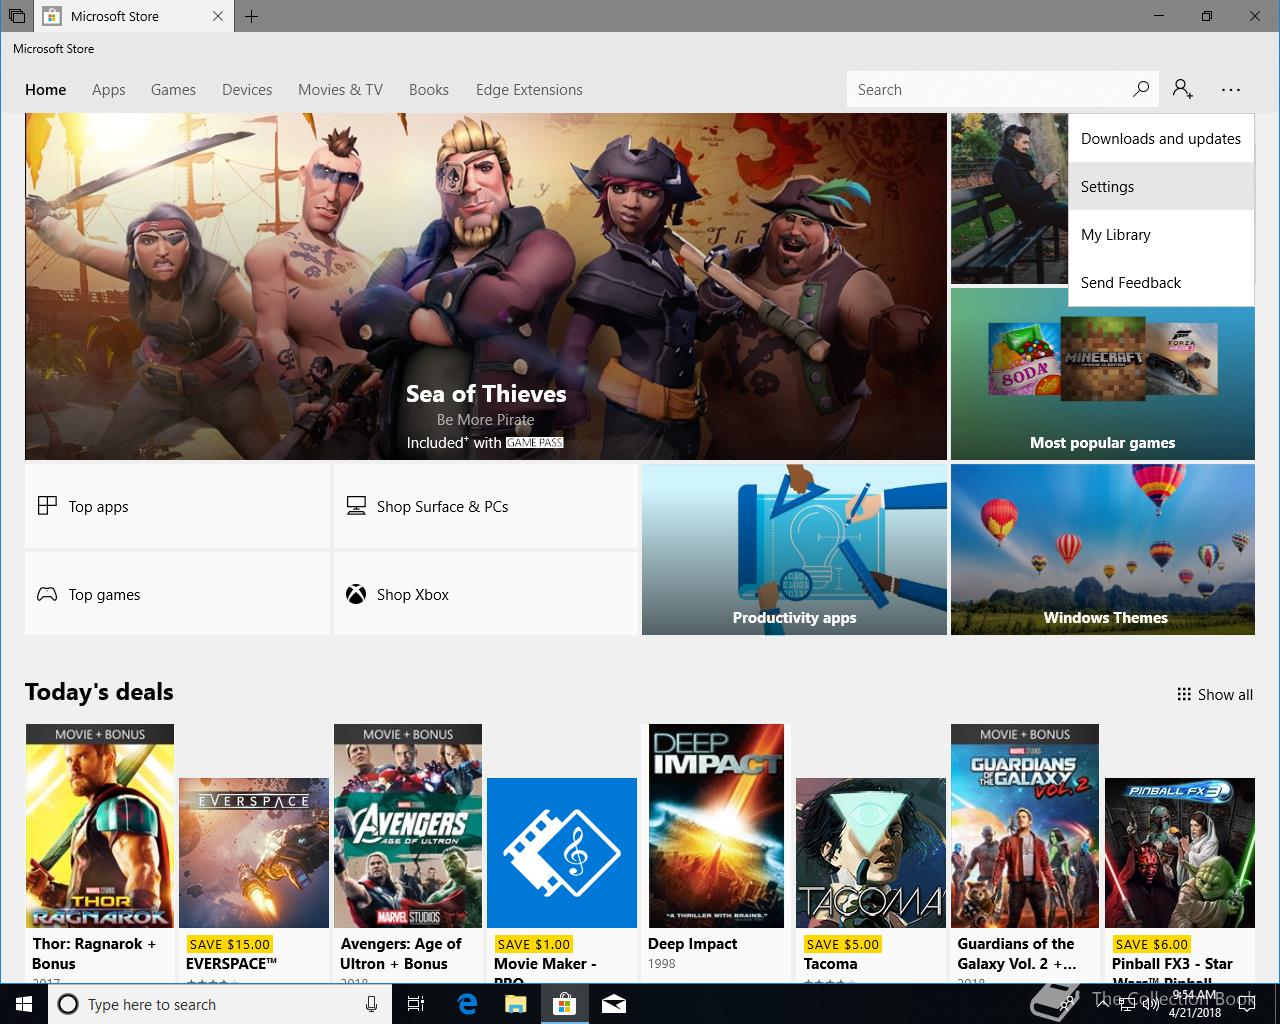Viewport: 1280px width, 1024px height.
Task: Click the Microsoft Store taskbar icon
Action: pyautogui.click(x=565, y=1004)
